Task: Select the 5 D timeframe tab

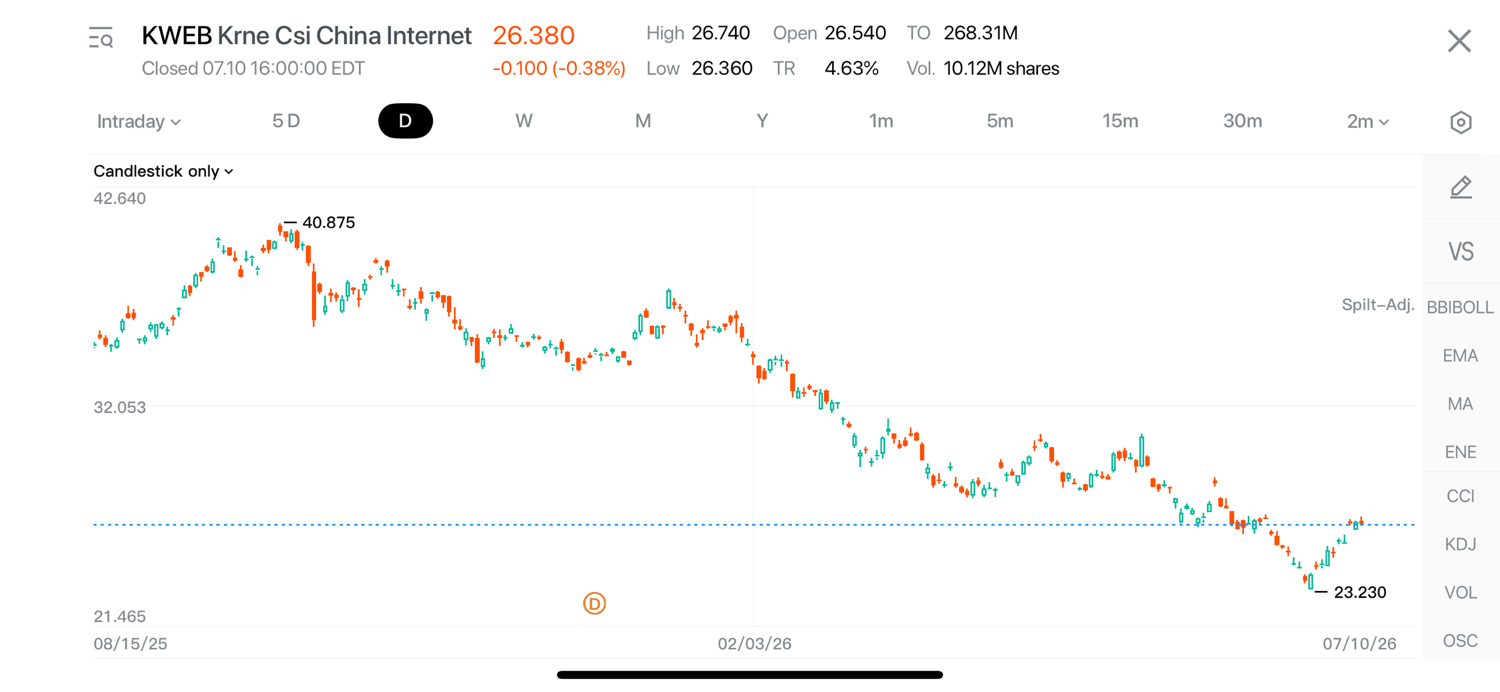Action: (x=286, y=121)
